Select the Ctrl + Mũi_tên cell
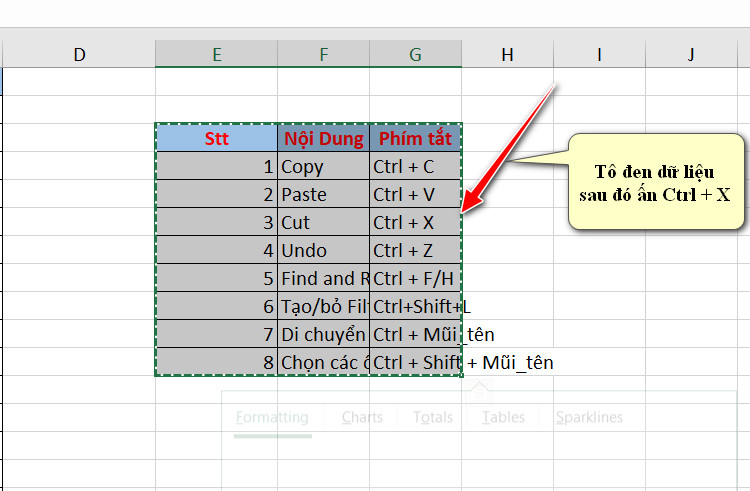Viewport: 750px width, 491px height. pos(415,334)
